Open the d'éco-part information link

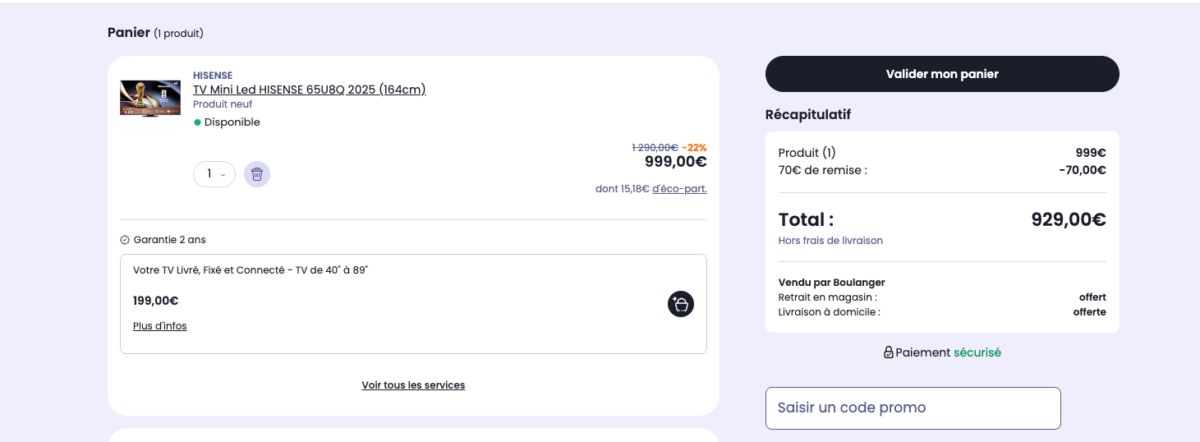[679, 188]
